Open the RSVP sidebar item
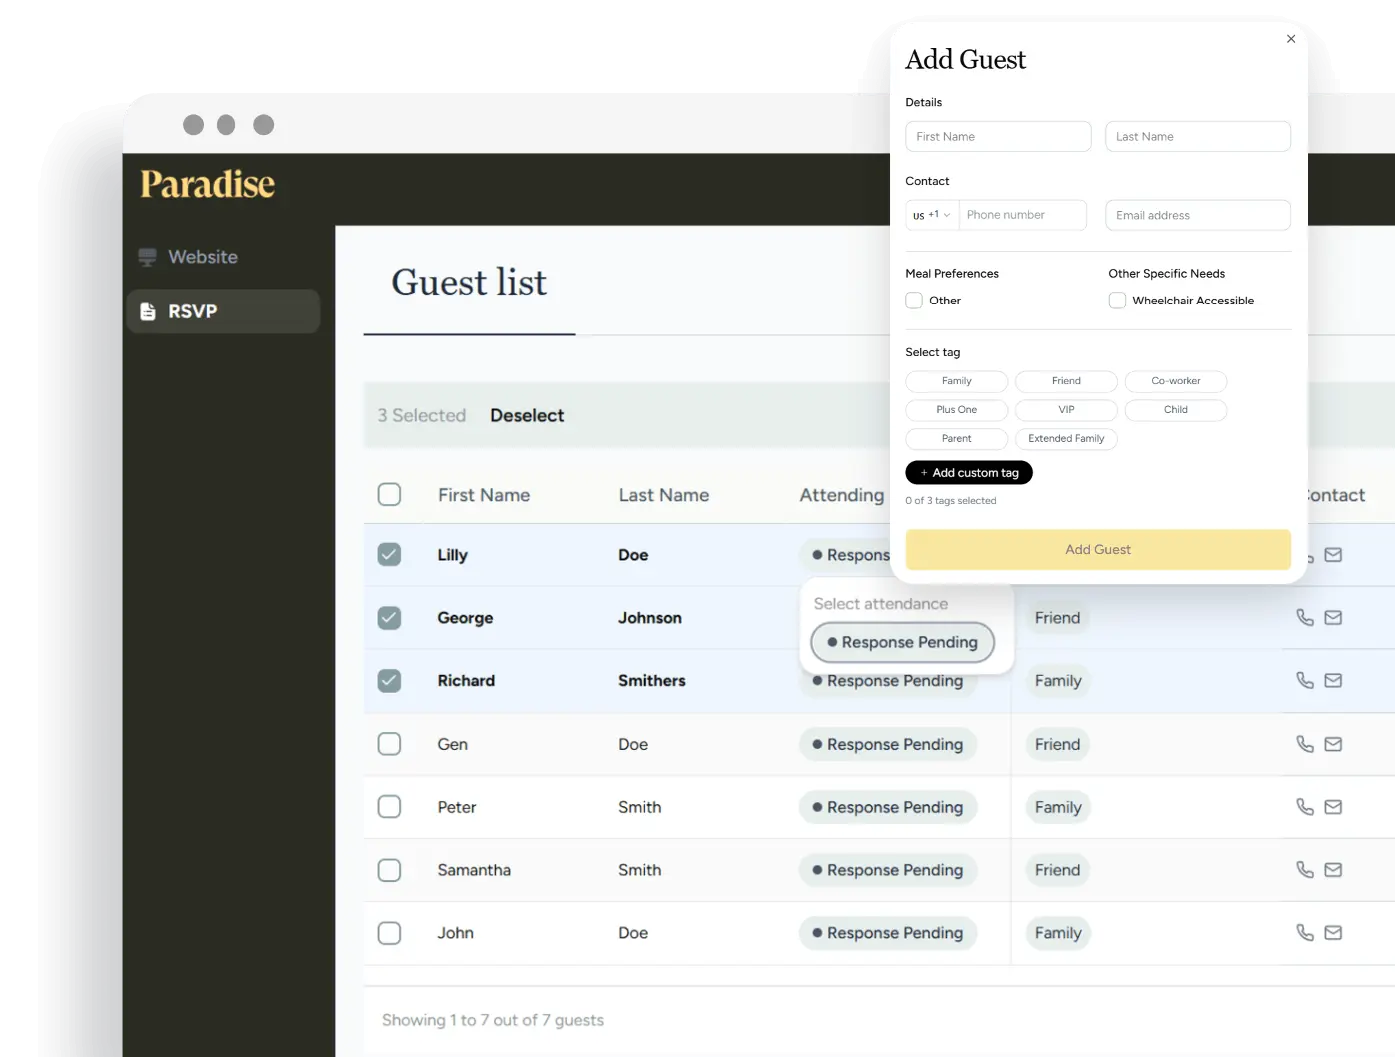The height and width of the screenshot is (1057, 1395). point(222,311)
